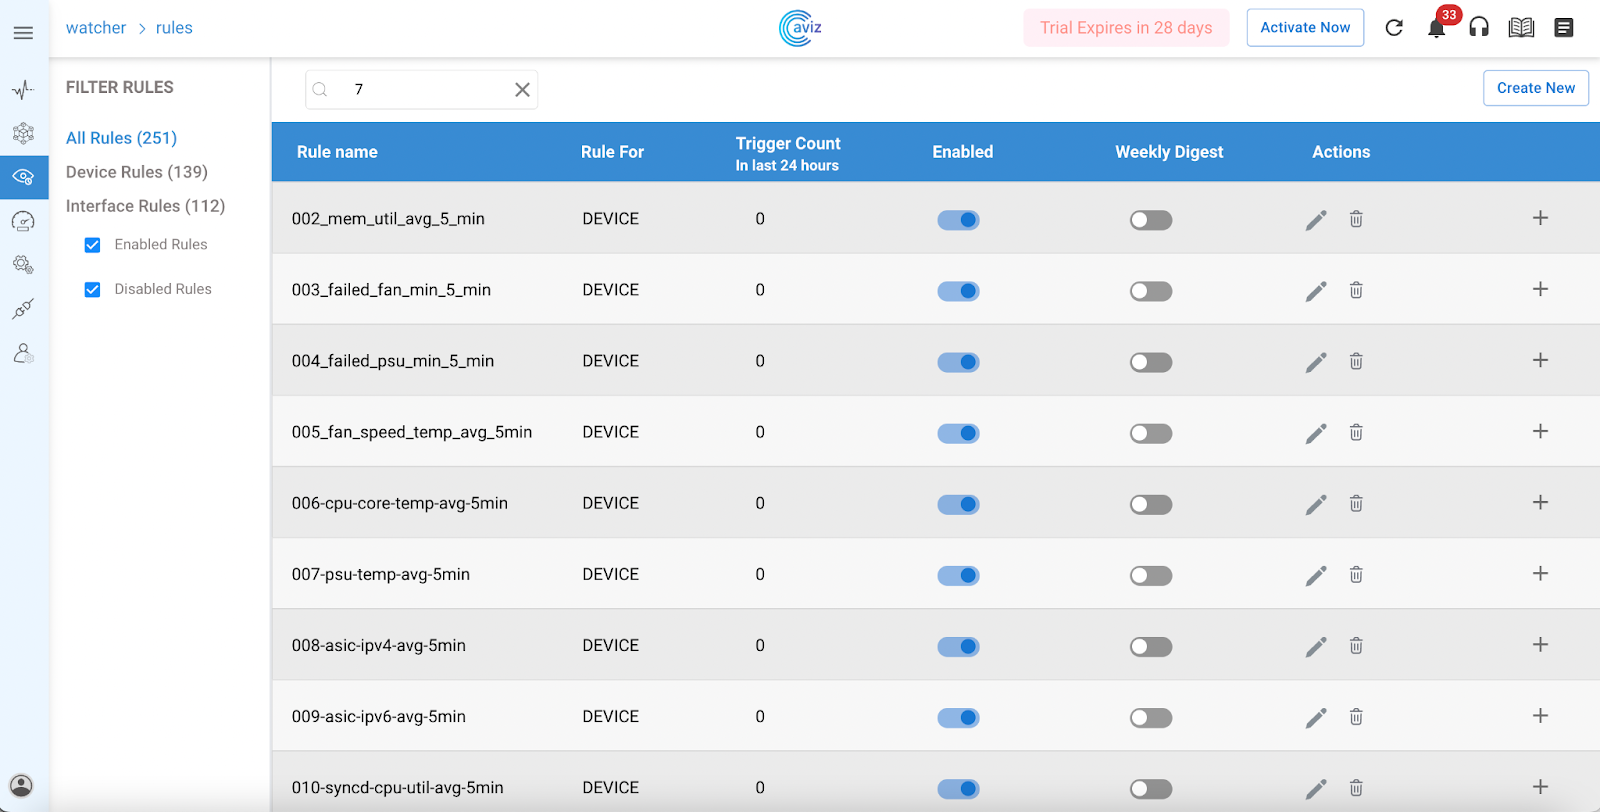This screenshot has height=812, width=1600.
Task: Click the refresh icon in header
Action: (1394, 28)
